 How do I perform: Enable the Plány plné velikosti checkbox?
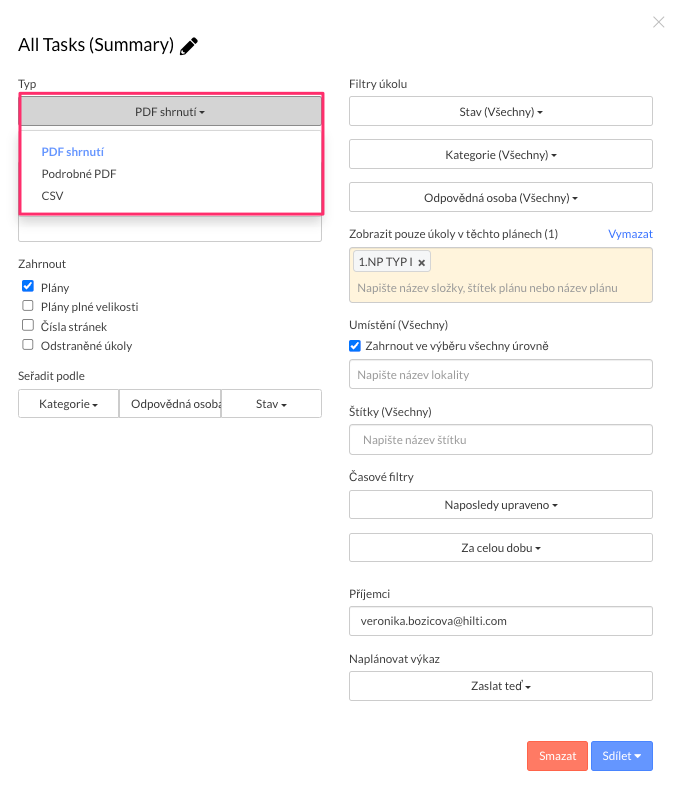28,306
